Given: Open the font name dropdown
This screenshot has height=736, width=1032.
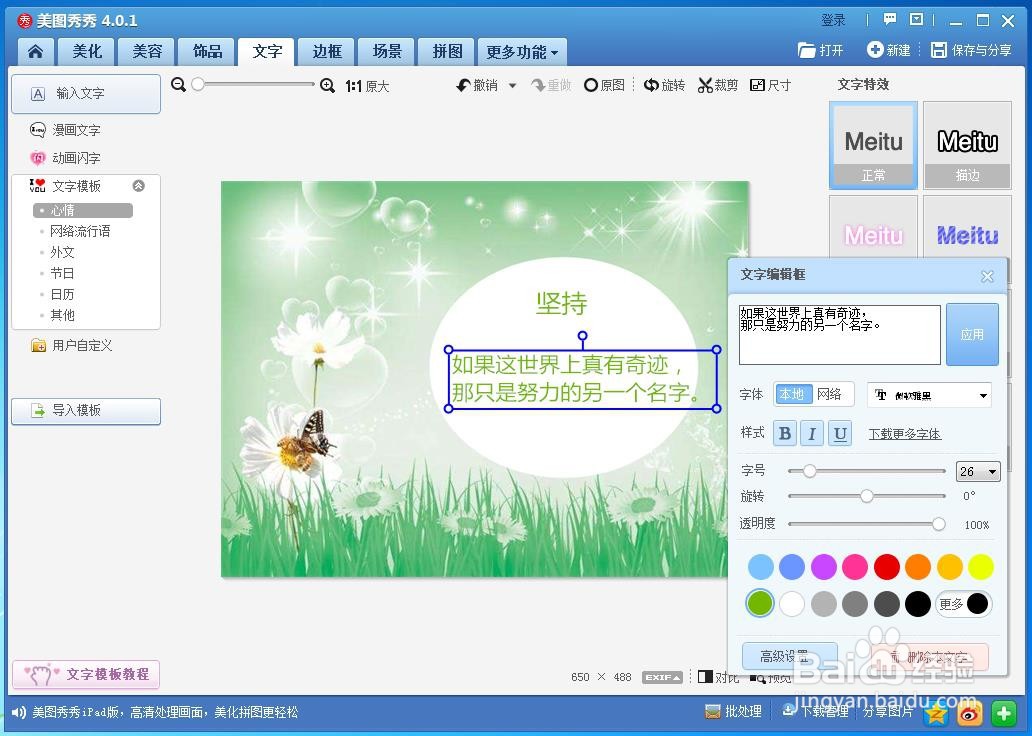Looking at the screenshot, I should click(929, 395).
